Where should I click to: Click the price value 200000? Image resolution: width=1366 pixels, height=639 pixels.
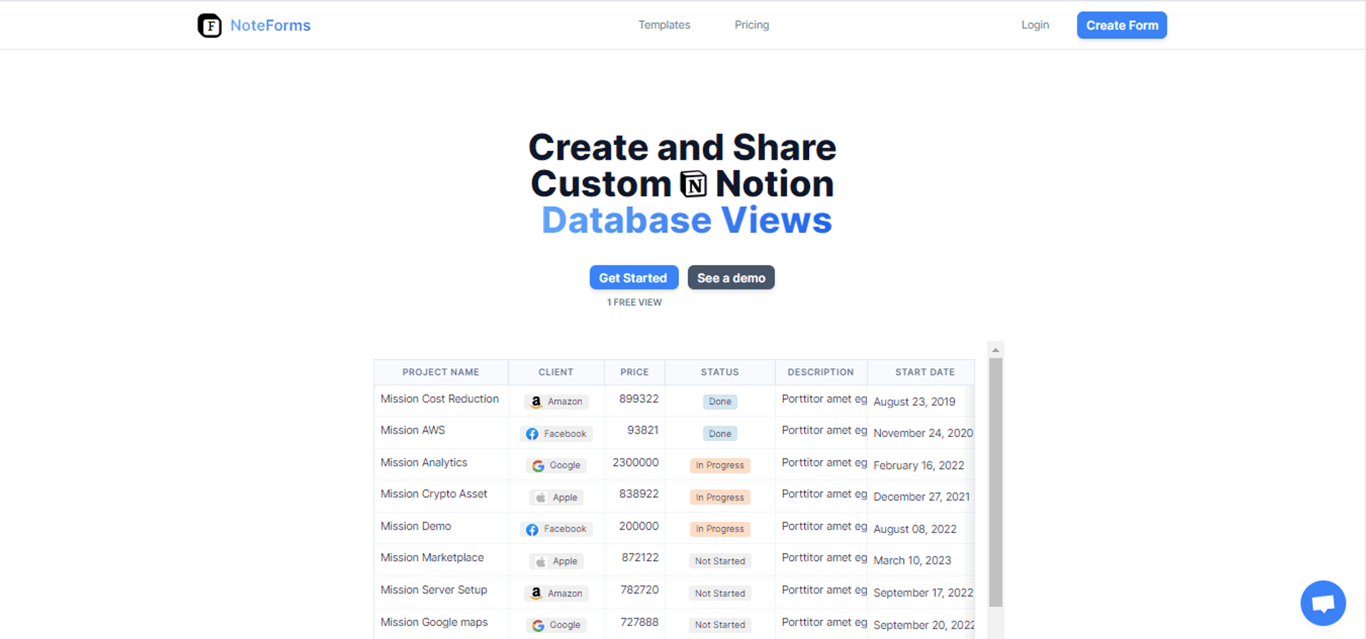pos(639,526)
